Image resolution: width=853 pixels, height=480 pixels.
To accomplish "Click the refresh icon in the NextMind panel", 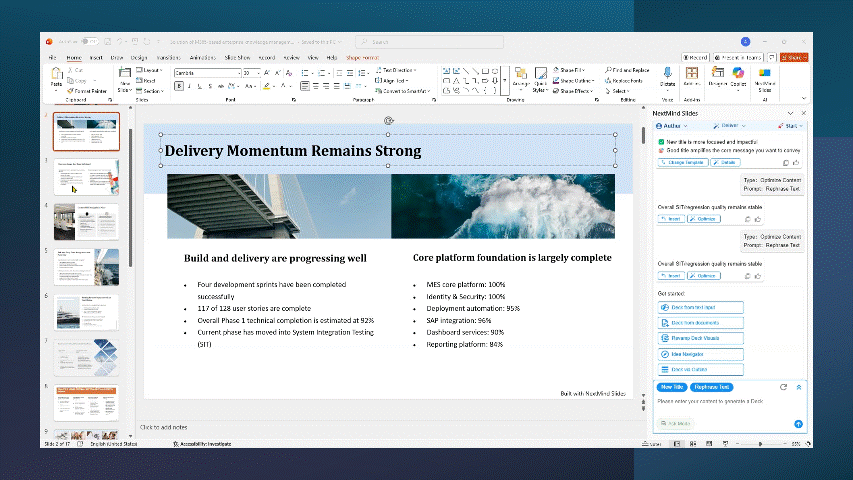I will click(x=783, y=387).
